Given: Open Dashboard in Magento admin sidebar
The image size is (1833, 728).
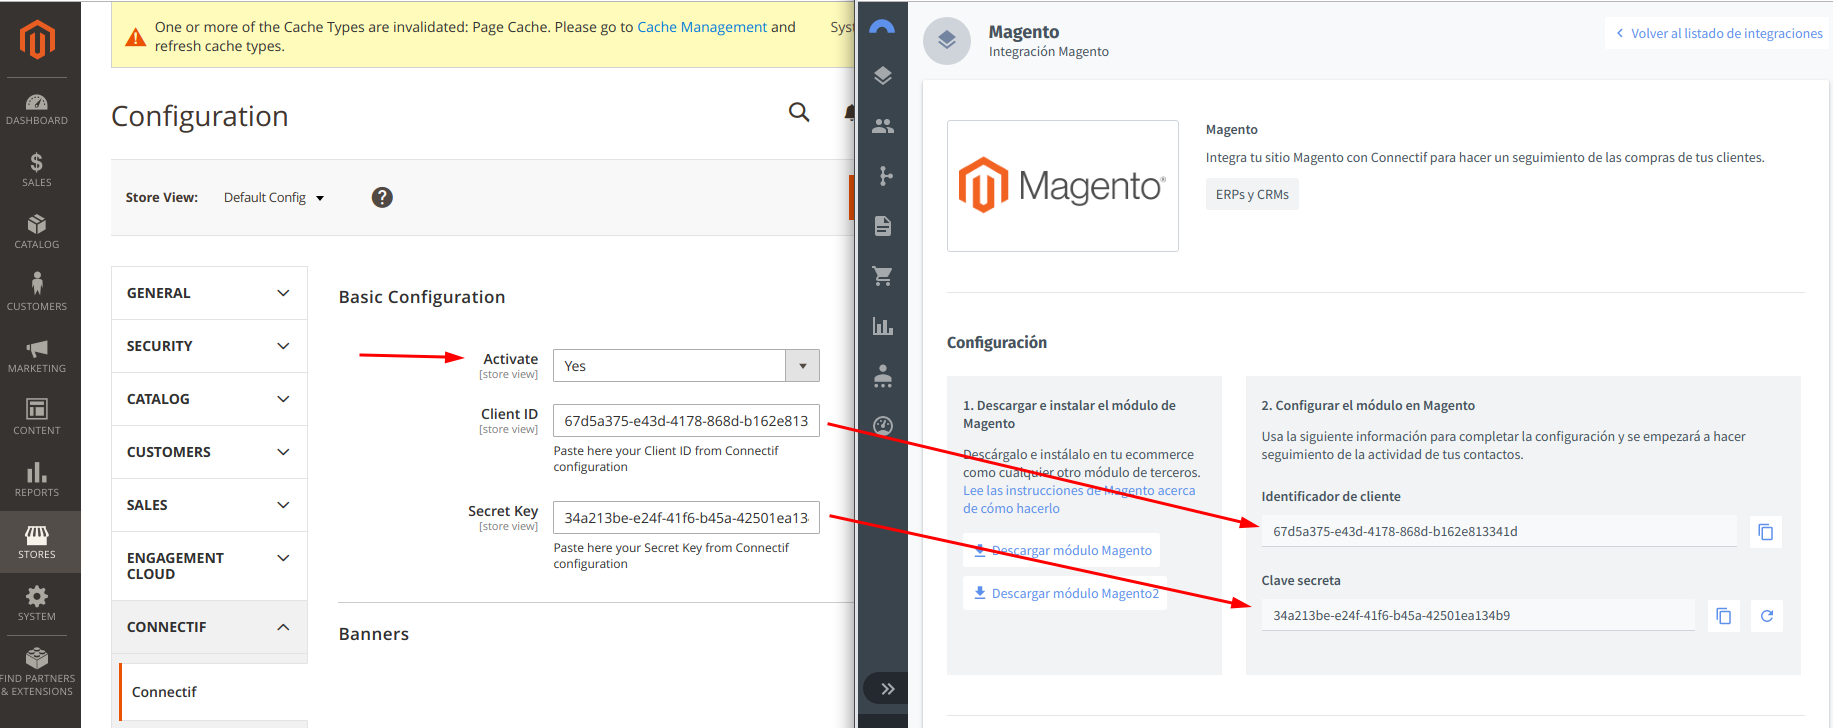Looking at the screenshot, I should (37, 109).
